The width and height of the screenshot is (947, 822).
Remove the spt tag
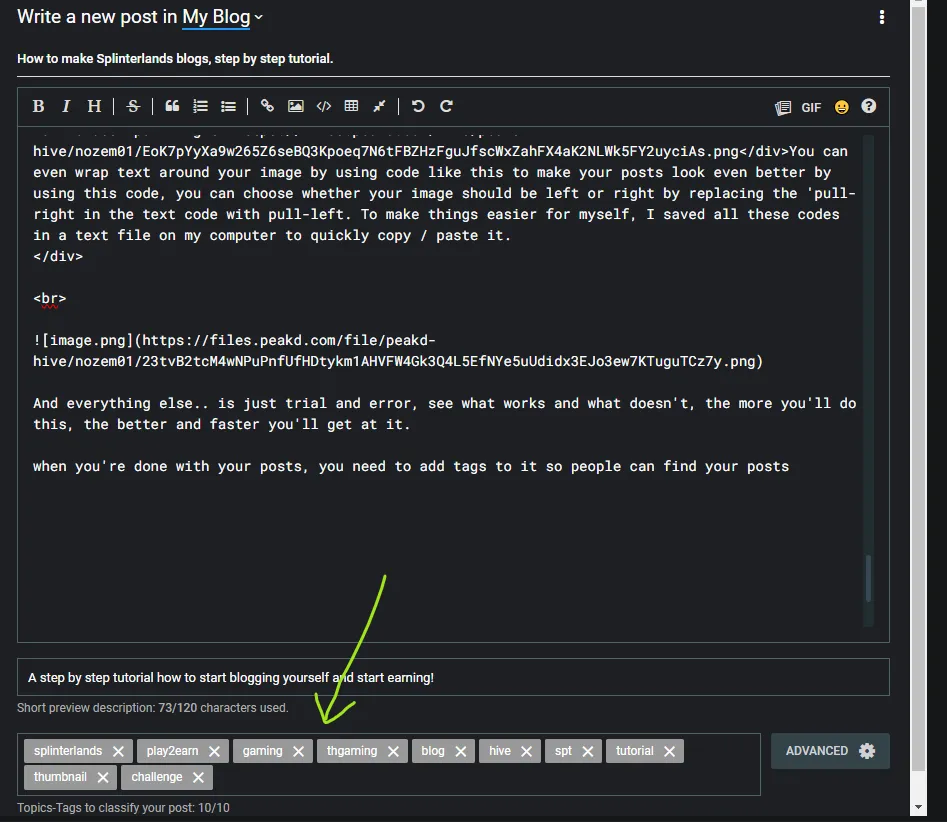(588, 751)
